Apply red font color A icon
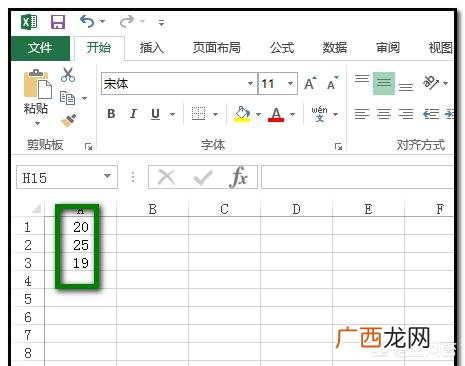This screenshot has width=465, height=366. (276, 114)
